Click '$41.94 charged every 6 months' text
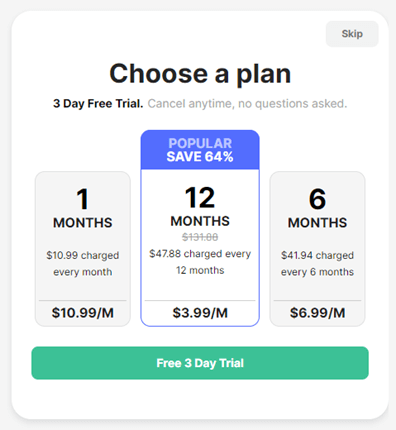This screenshot has width=396, height=430. [317, 264]
